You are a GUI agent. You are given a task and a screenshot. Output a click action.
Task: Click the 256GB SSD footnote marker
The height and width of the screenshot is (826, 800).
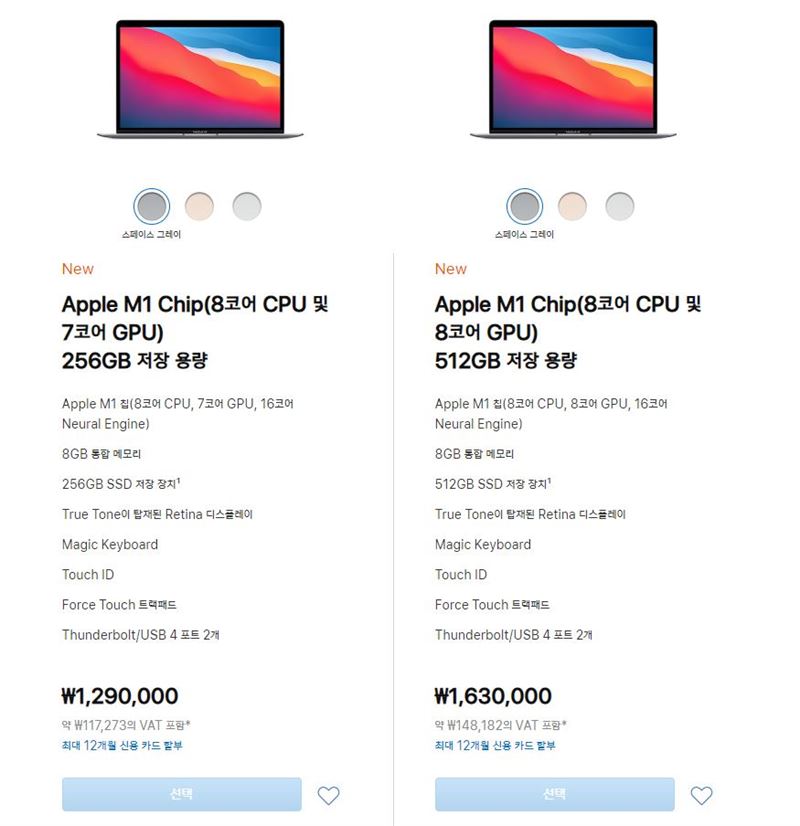pyautogui.click(x=179, y=480)
